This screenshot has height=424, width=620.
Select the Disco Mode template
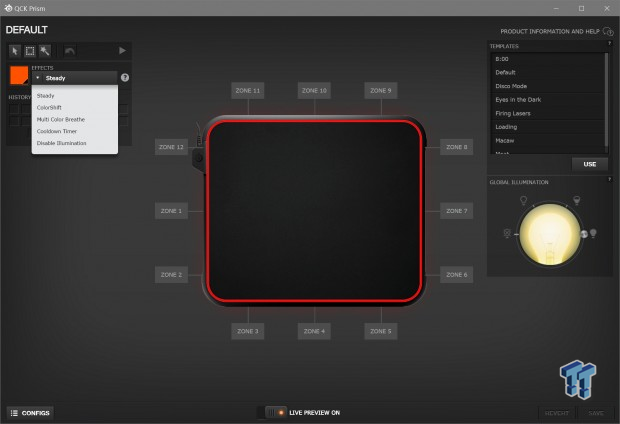point(548,86)
